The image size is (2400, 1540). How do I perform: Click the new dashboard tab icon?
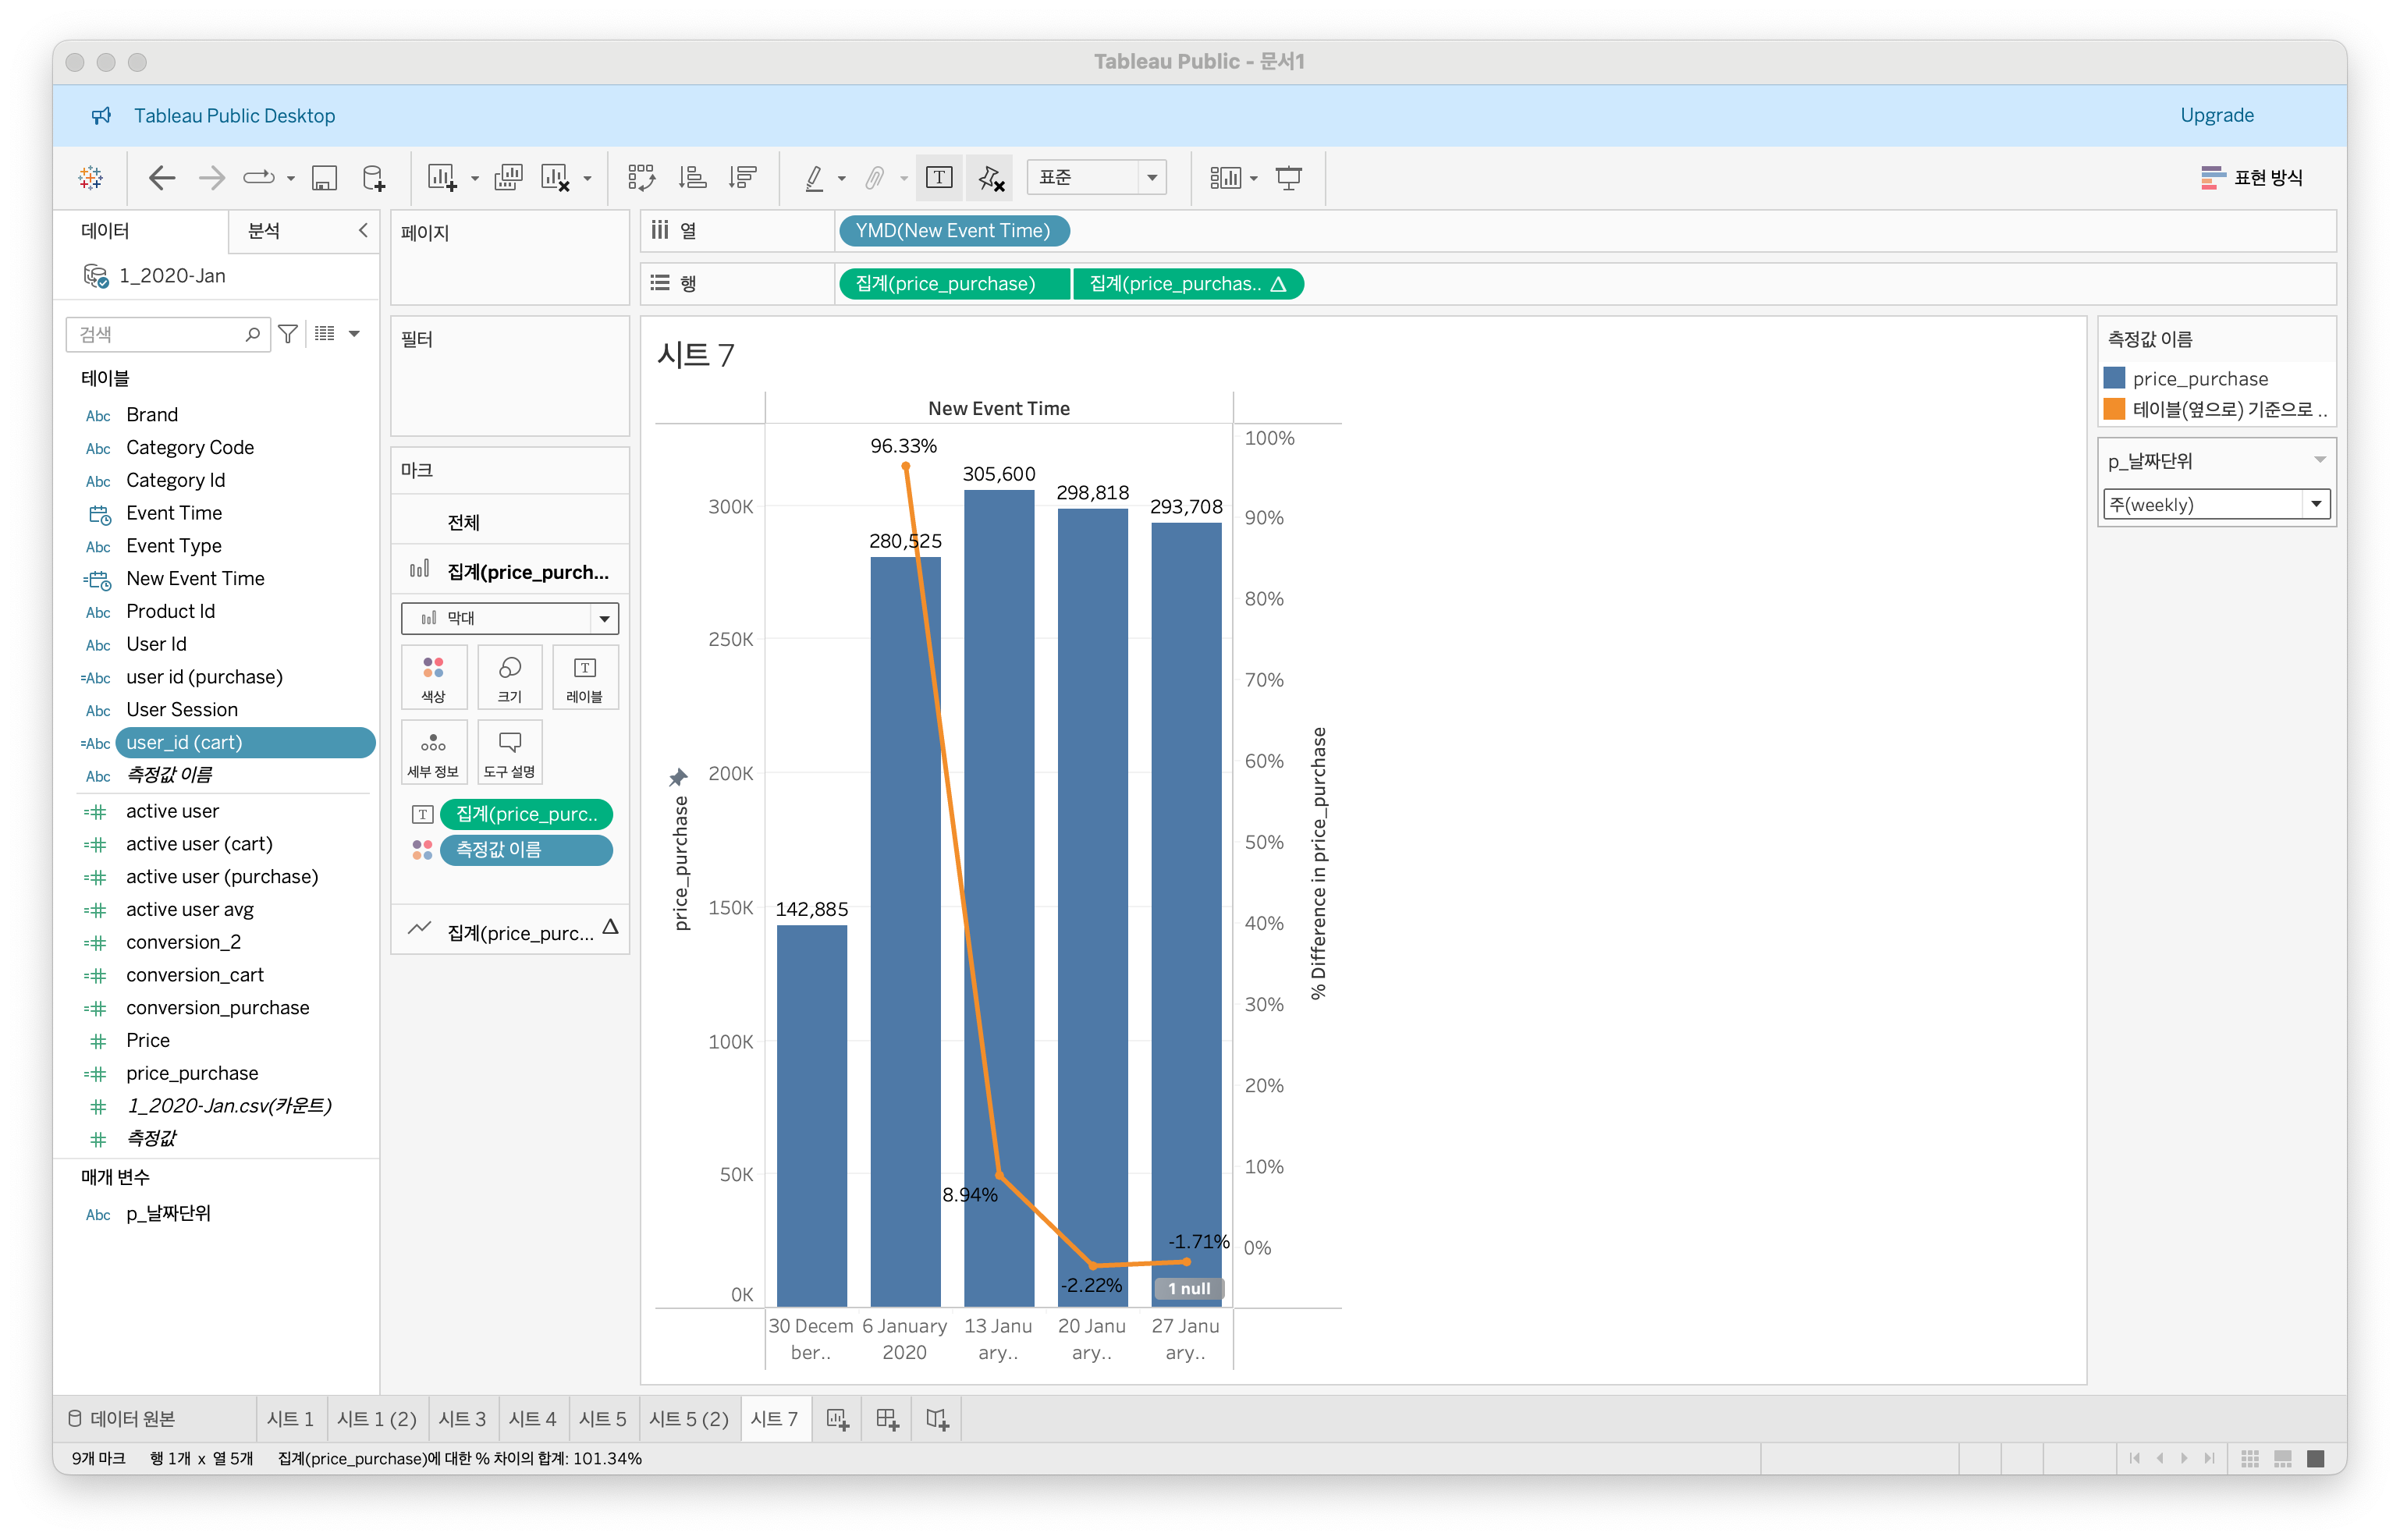coord(887,1419)
